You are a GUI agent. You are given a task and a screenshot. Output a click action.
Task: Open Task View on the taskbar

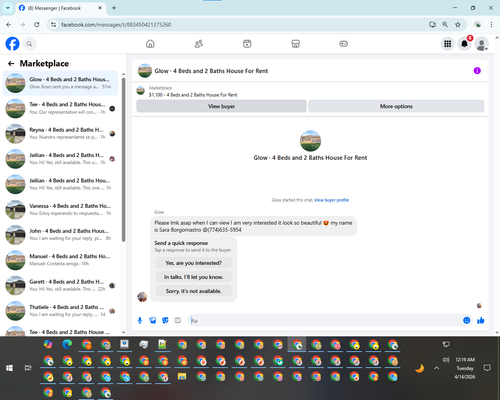click(x=28, y=368)
